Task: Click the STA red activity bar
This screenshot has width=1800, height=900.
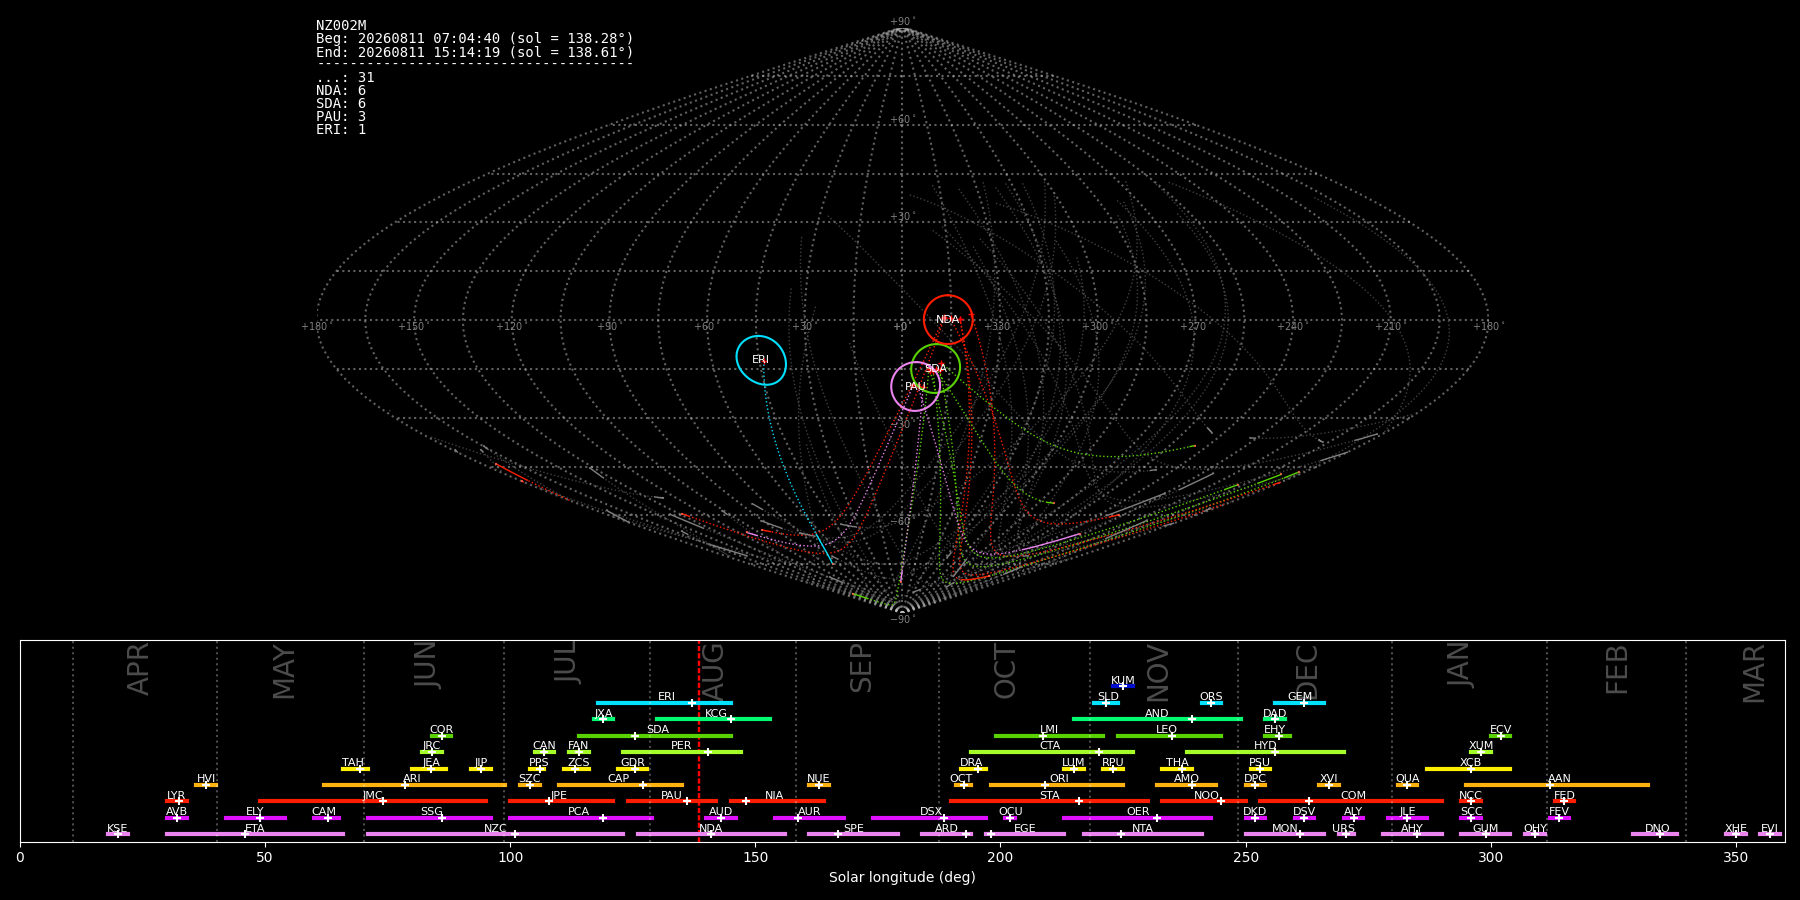Action: [1049, 801]
